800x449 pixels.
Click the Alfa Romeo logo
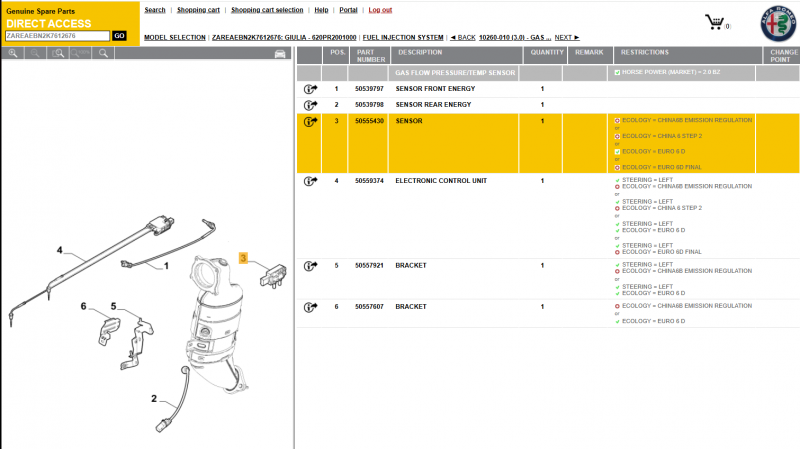point(777,24)
